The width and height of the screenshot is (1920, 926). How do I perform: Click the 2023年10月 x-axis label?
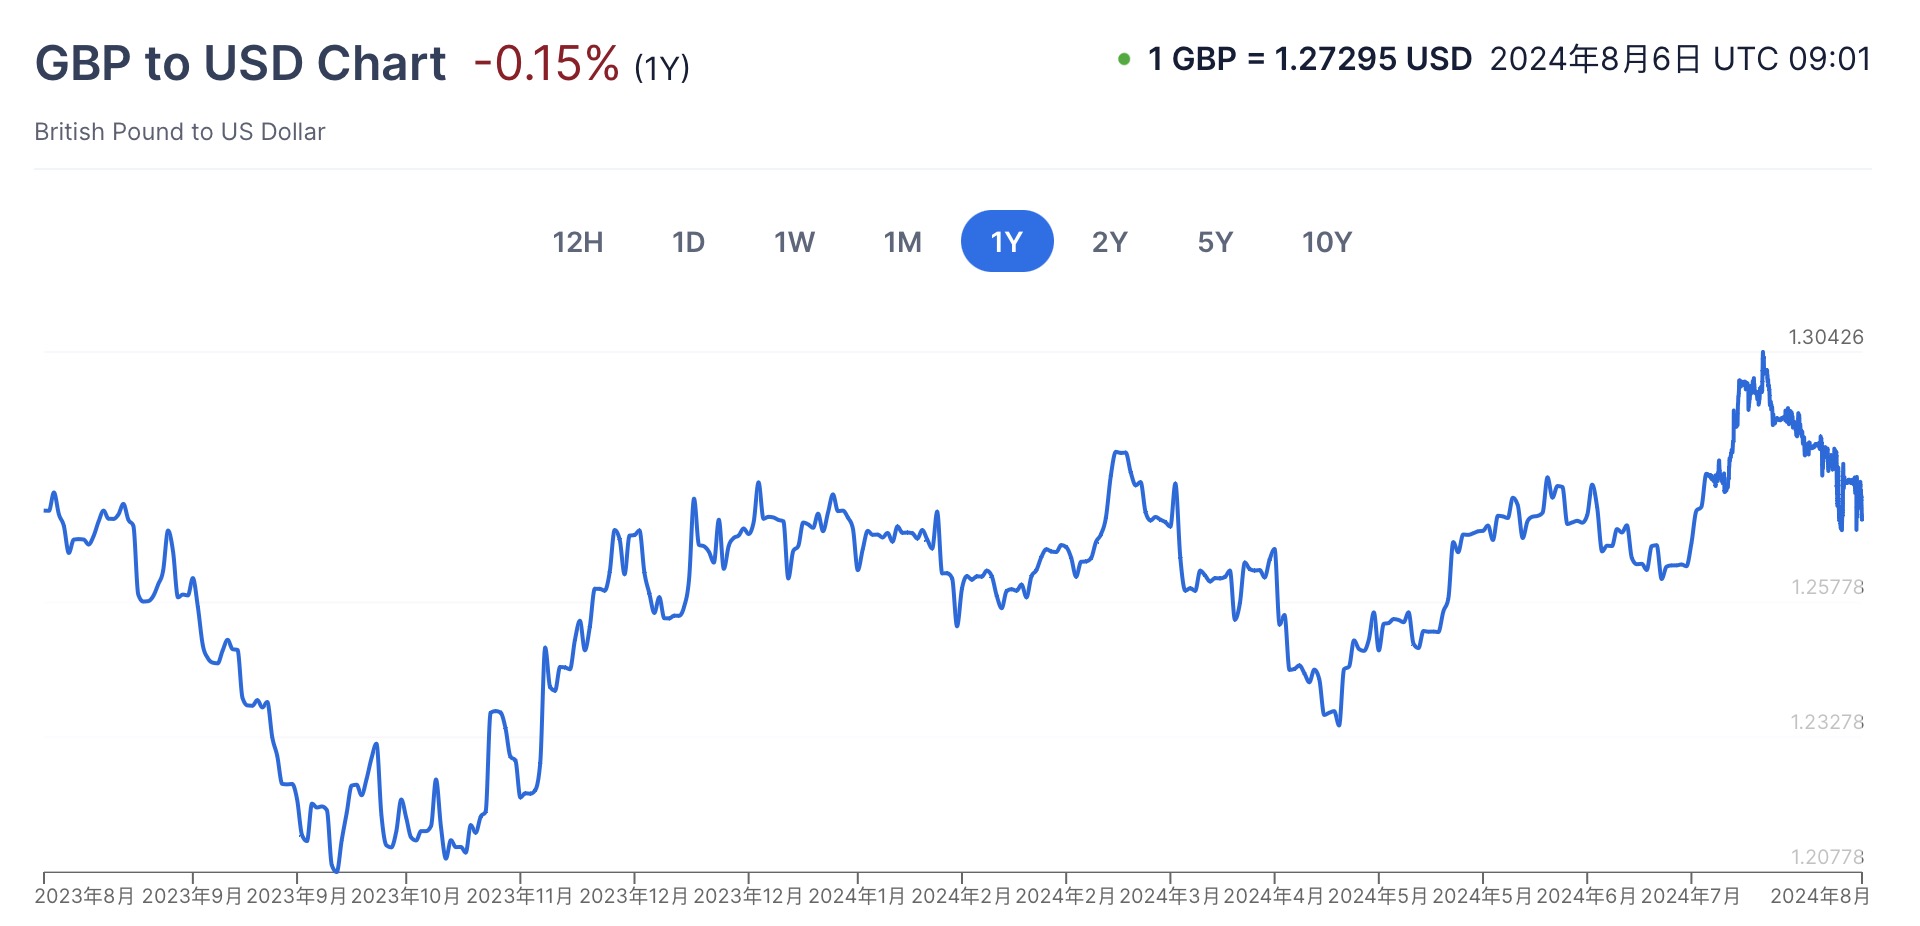(405, 896)
